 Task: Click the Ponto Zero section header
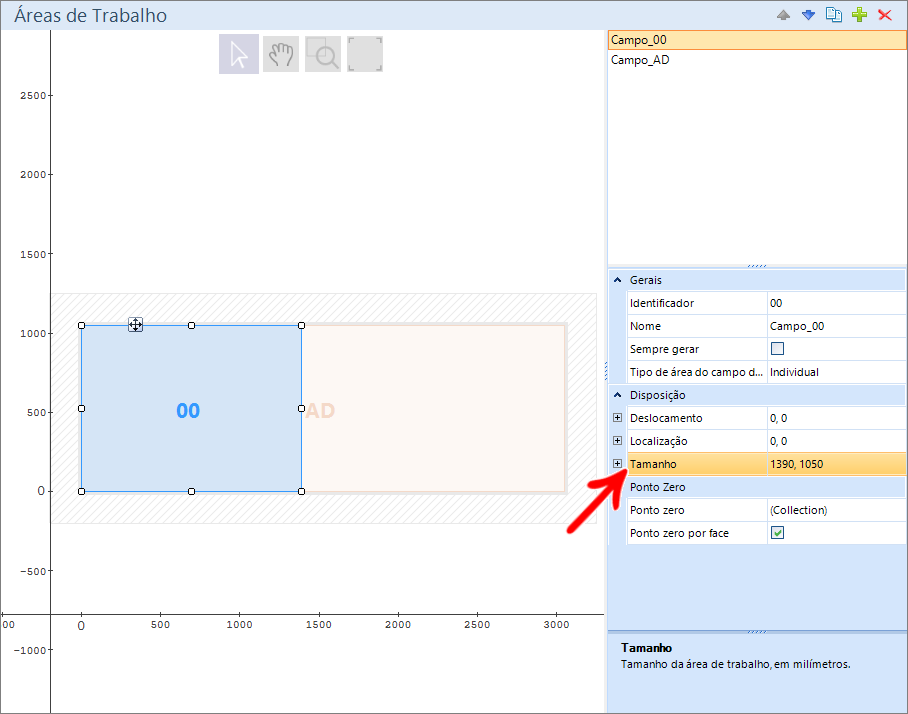pyautogui.click(x=766, y=487)
